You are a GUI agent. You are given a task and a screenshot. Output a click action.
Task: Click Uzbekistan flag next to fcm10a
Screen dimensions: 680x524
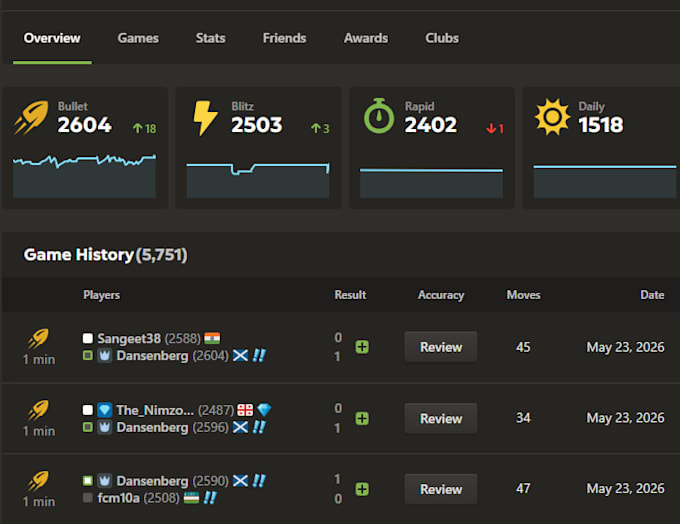tap(191, 498)
